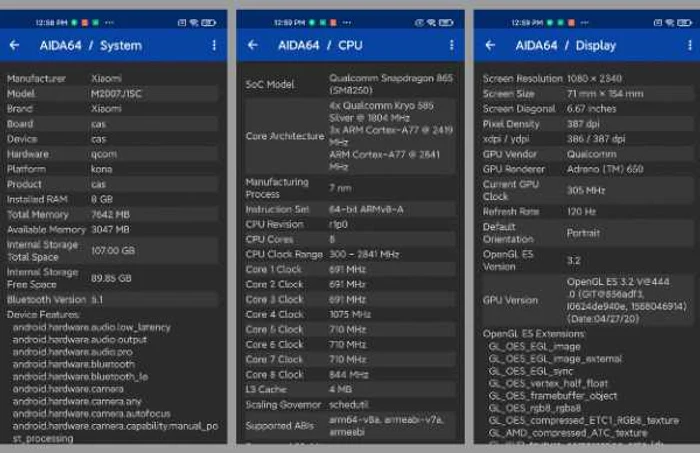Tap the AIDA64 / Display title
700x453 pixels.
pyautogui.click(x=566, y=45)
